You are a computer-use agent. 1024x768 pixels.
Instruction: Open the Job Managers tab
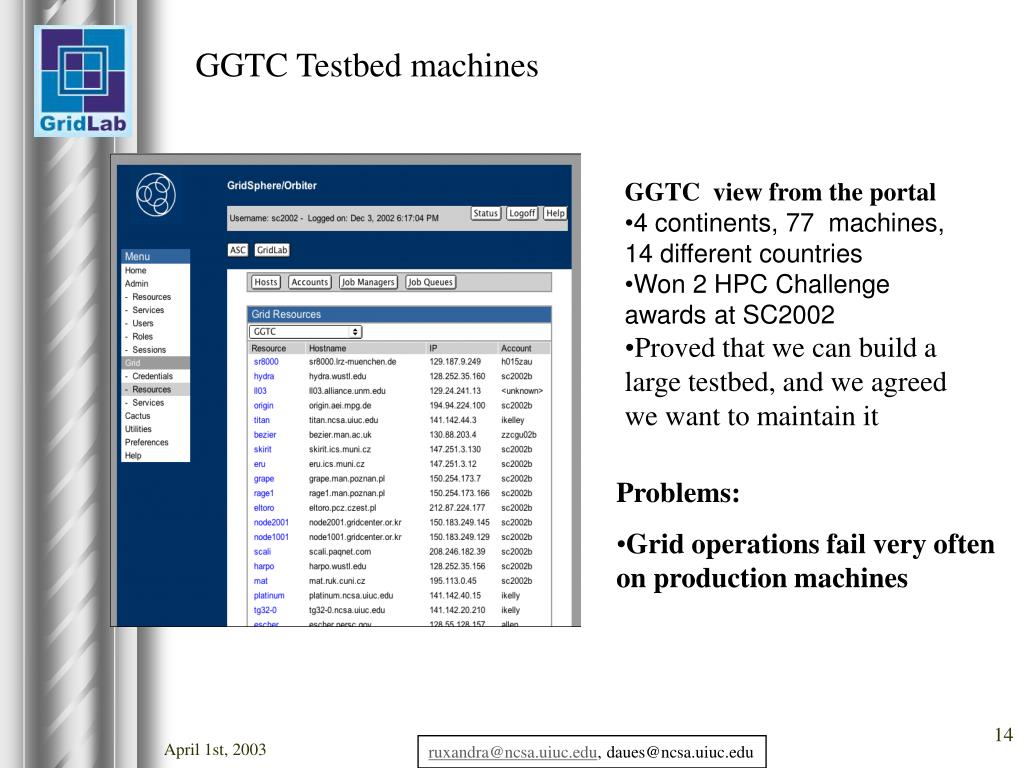368,282
